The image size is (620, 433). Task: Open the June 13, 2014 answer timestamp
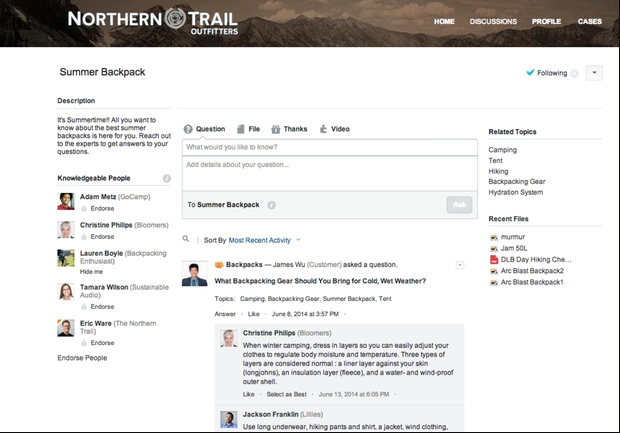[x=354, y=394]
